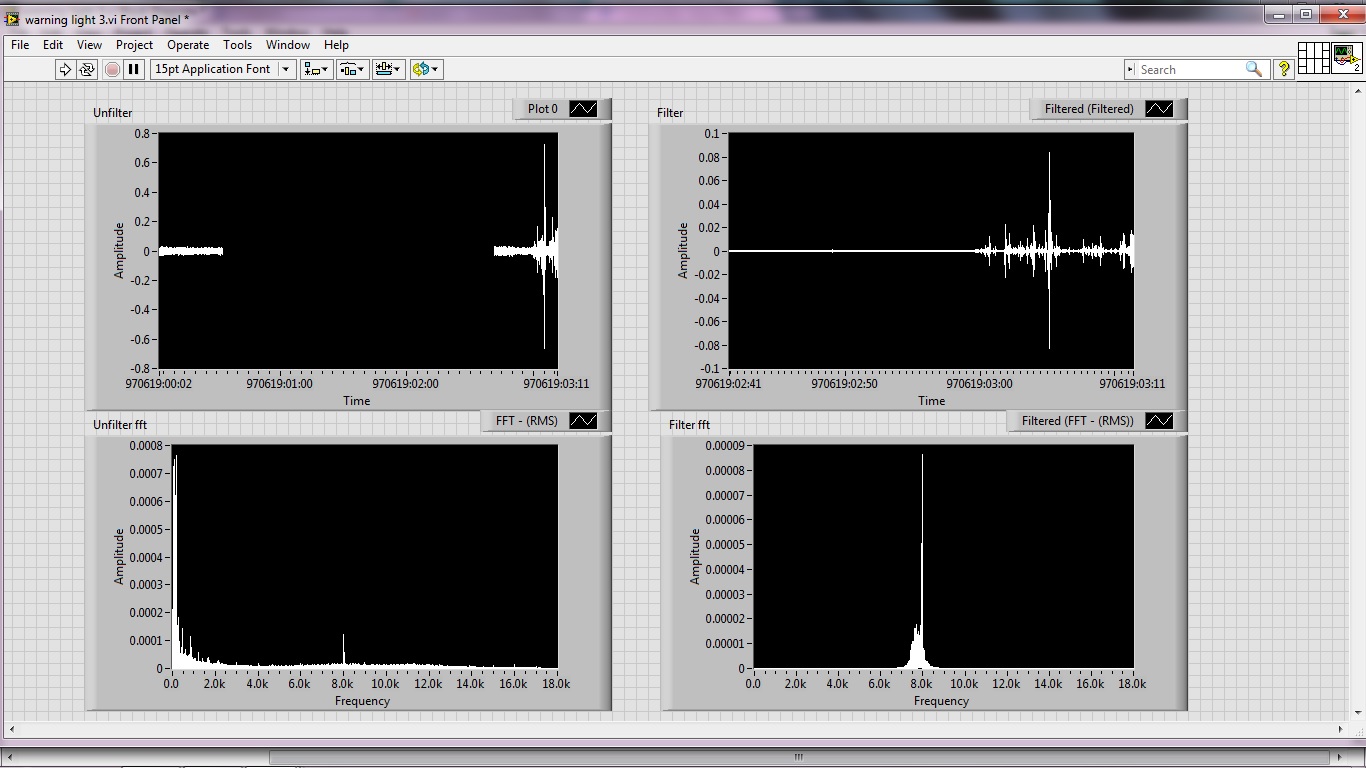Click the 0.8 maximum on Unfilter amplitude axis
The width and height of the screenshot is (1366, 768).
142,133
